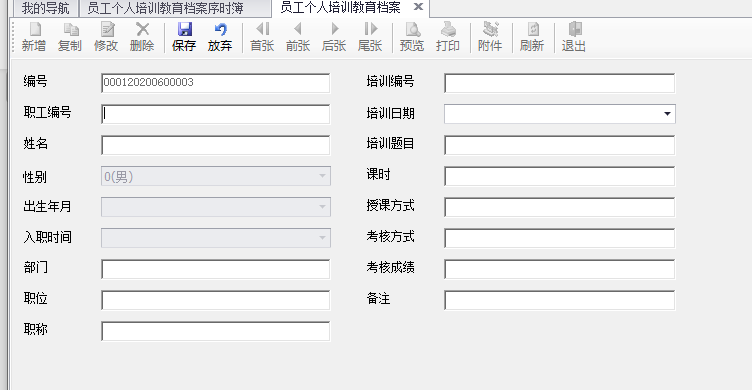Screen dimensions: 752x390
Task: Close the 员工个人培训教育档案 tab
Action: coord(418,7)
